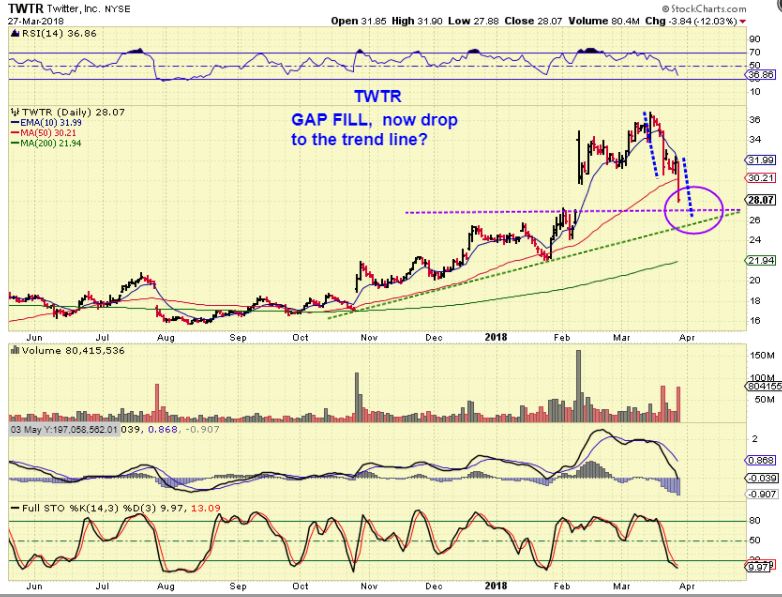The height and width of the screenshot is (597, 782).
Task: Click Aug on the bottom stochastic date axis
Action: [166, 586]
